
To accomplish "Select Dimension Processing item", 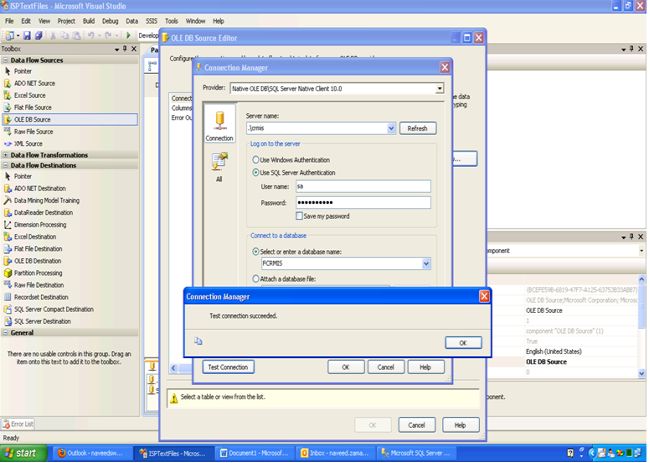I will (39, 224).
